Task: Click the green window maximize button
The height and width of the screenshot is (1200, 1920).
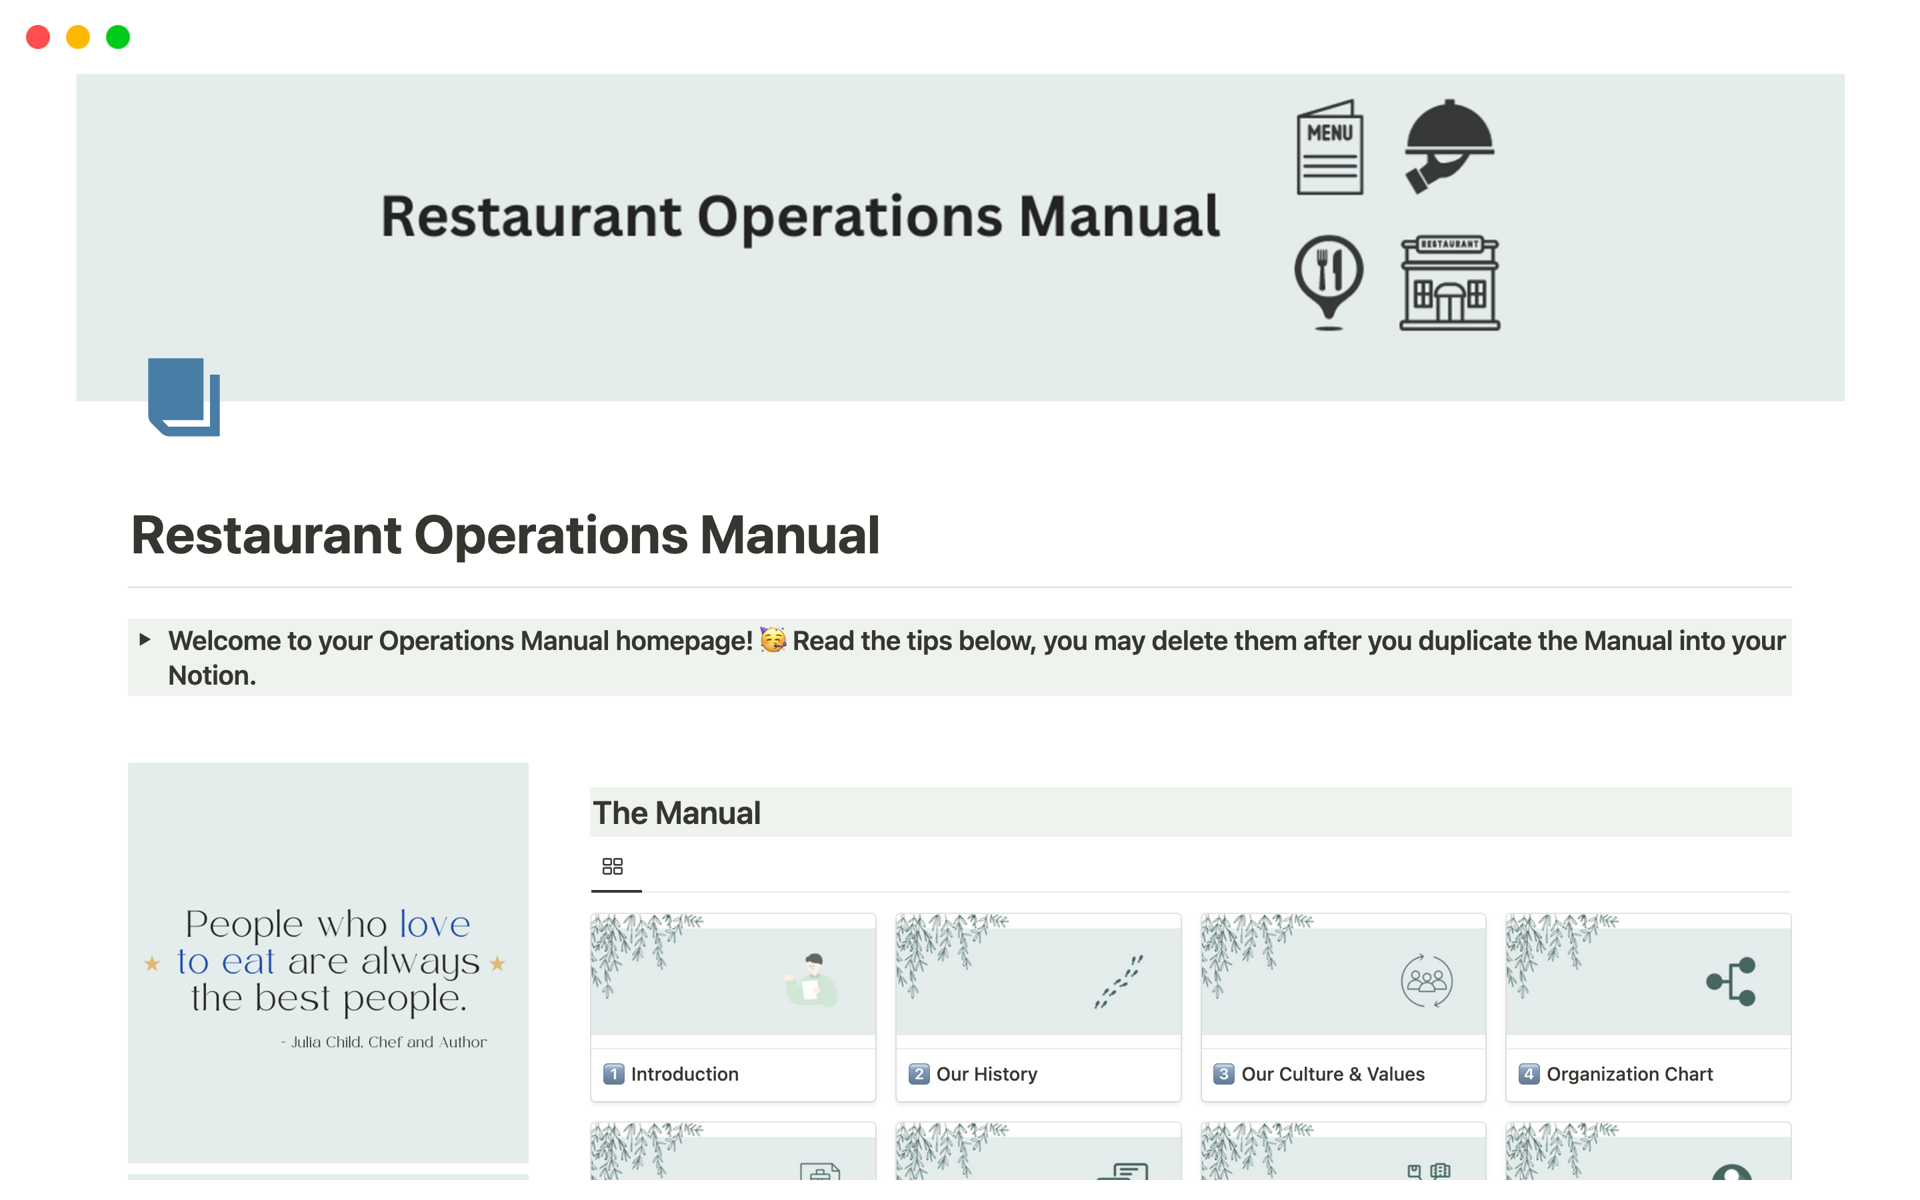Action: coord(118,37)
